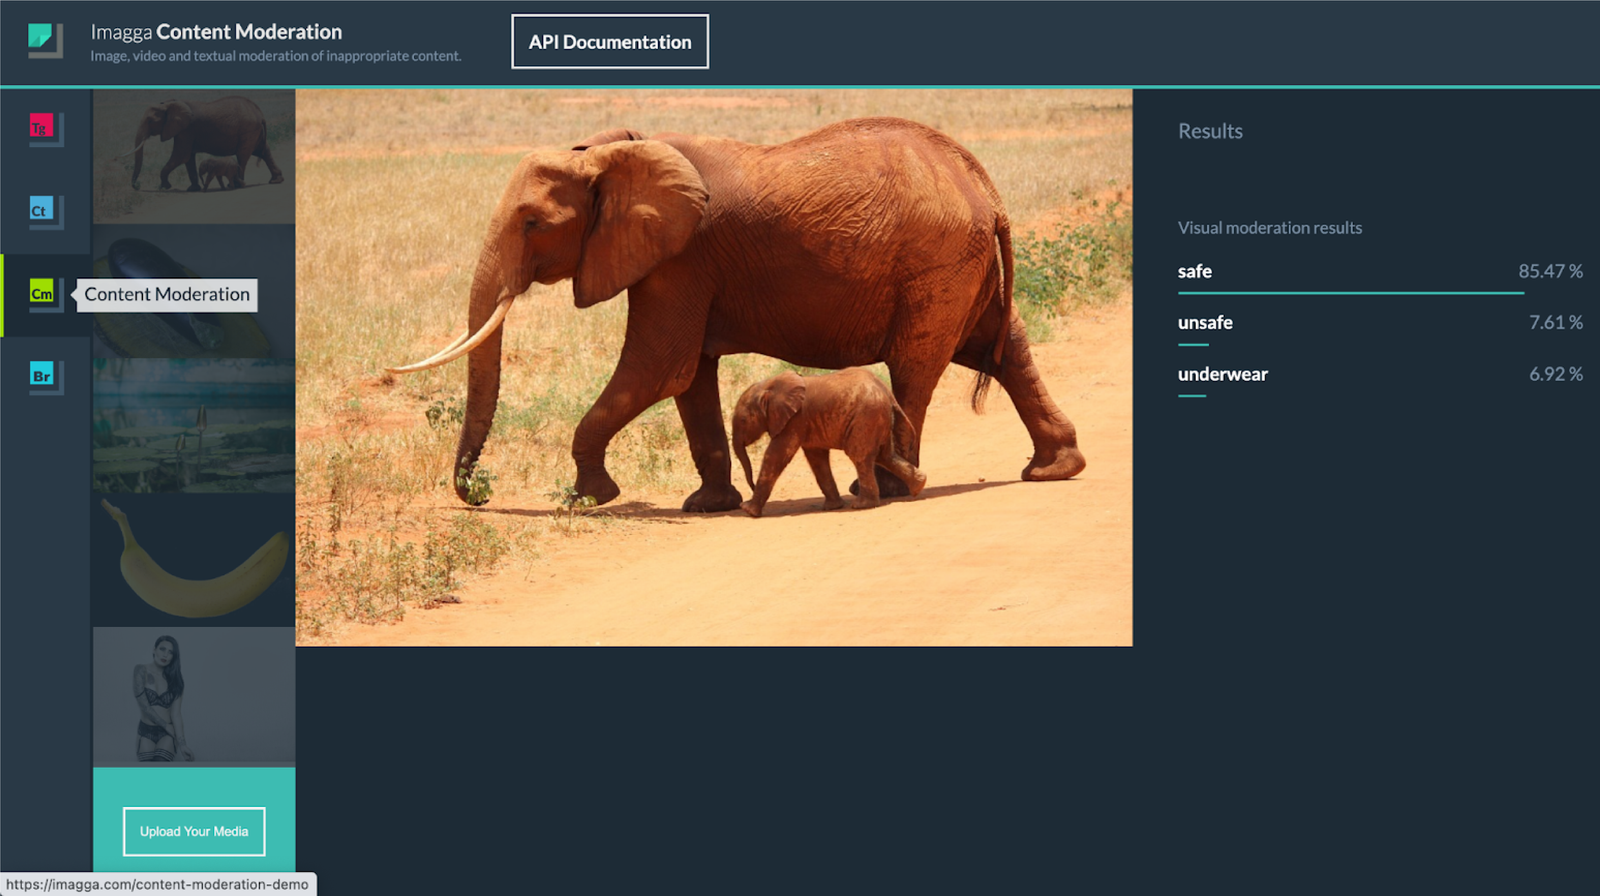1600x896 pixels.
Task: Switch to the Ct sidebar icon
Action: [42, 211]
